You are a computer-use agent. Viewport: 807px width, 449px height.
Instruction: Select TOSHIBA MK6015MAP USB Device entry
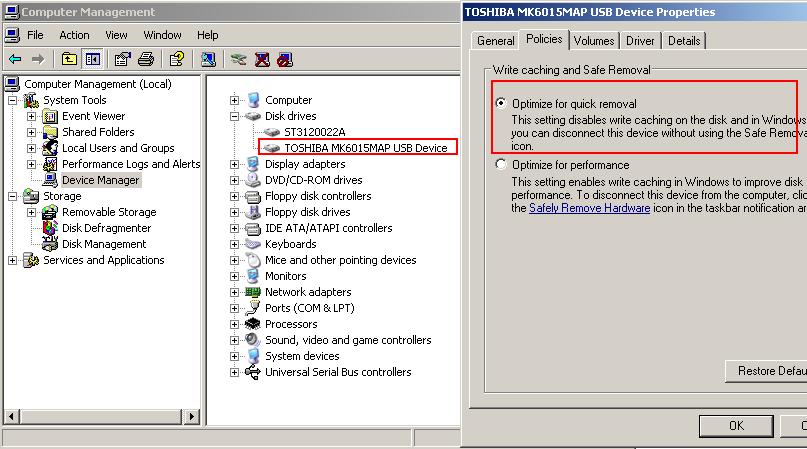pos(365,148)
